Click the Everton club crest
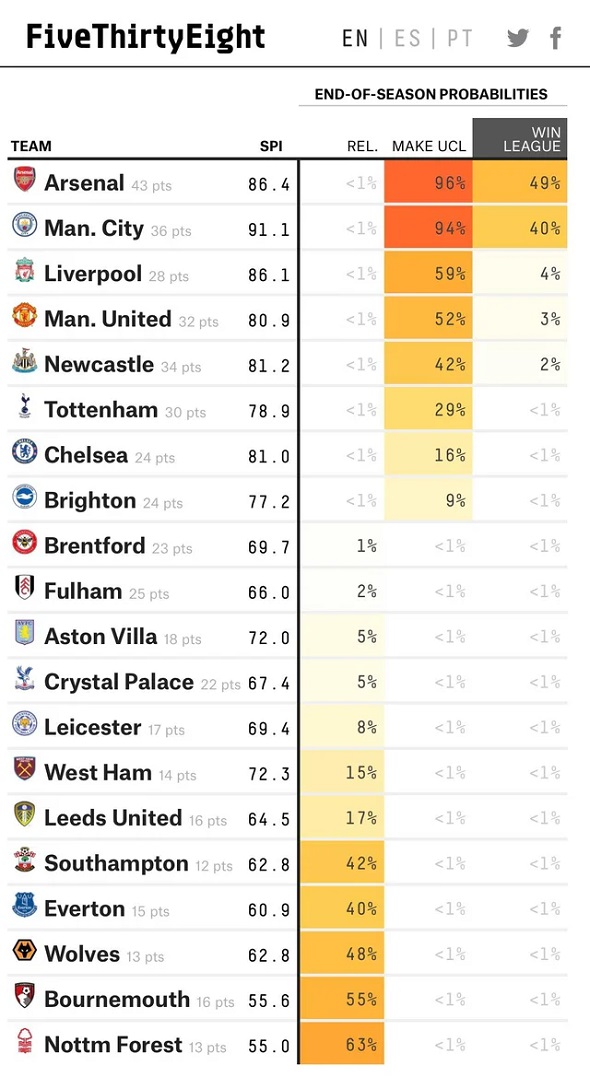The width and height of the screenshot is (590, 1077). point(25,905)
